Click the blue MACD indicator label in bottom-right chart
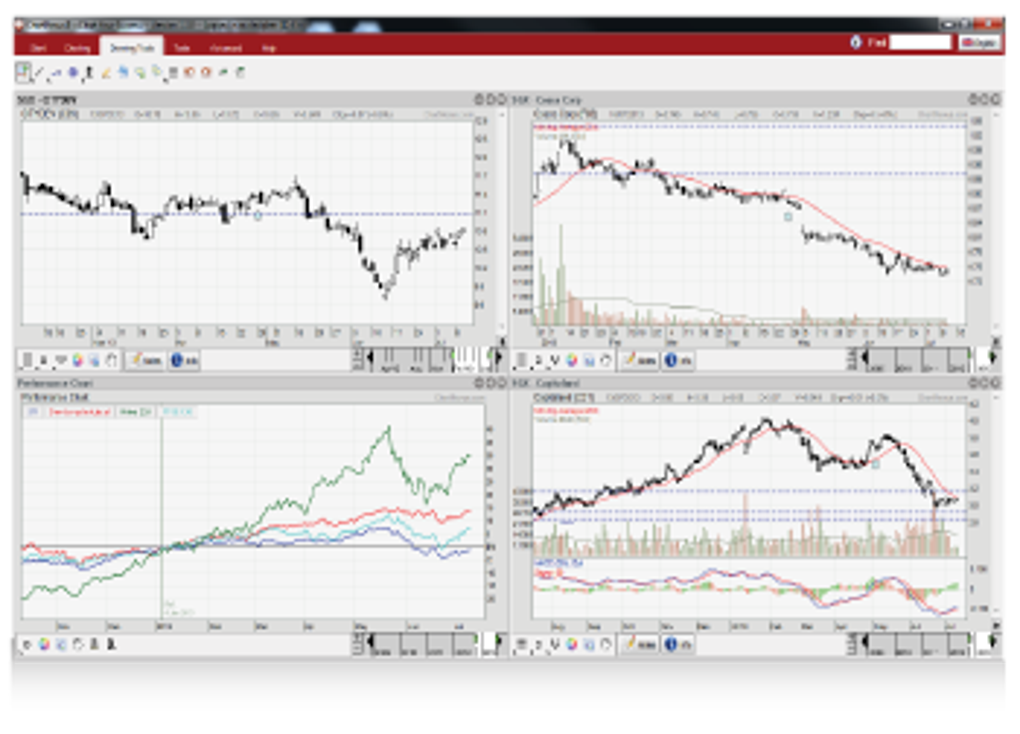 point(558,563)
